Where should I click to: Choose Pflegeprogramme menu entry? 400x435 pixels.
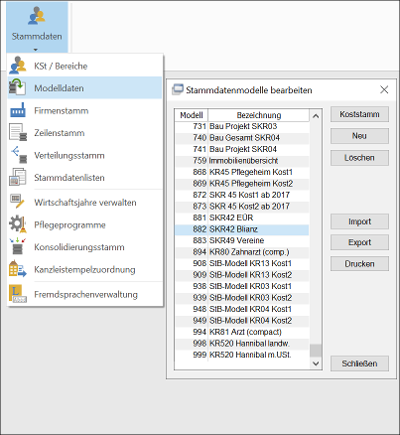point(85,224)
